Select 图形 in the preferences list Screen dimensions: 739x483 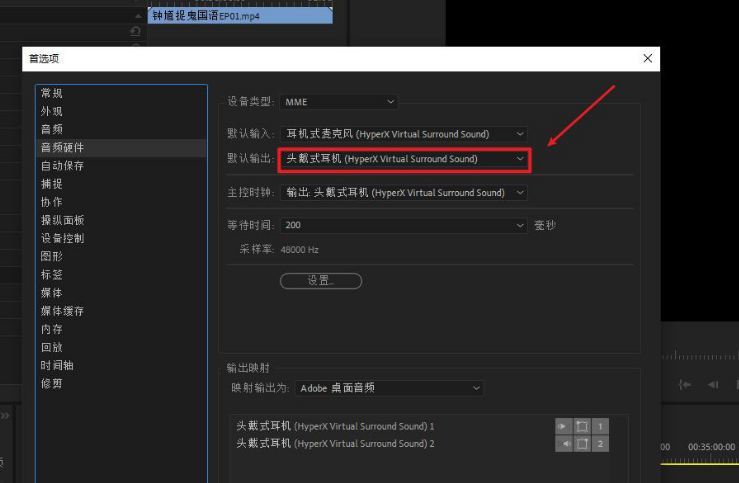[121, 256]
